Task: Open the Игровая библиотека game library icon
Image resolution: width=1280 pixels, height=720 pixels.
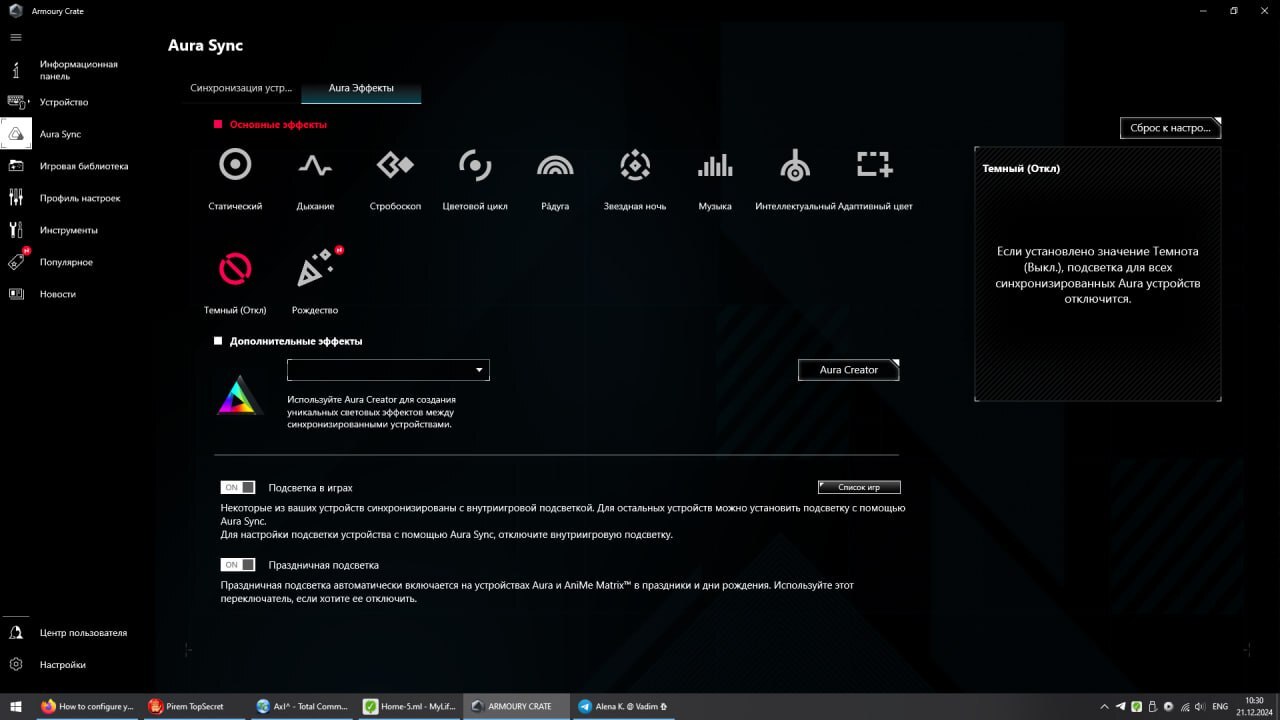Action: (16, 166)
